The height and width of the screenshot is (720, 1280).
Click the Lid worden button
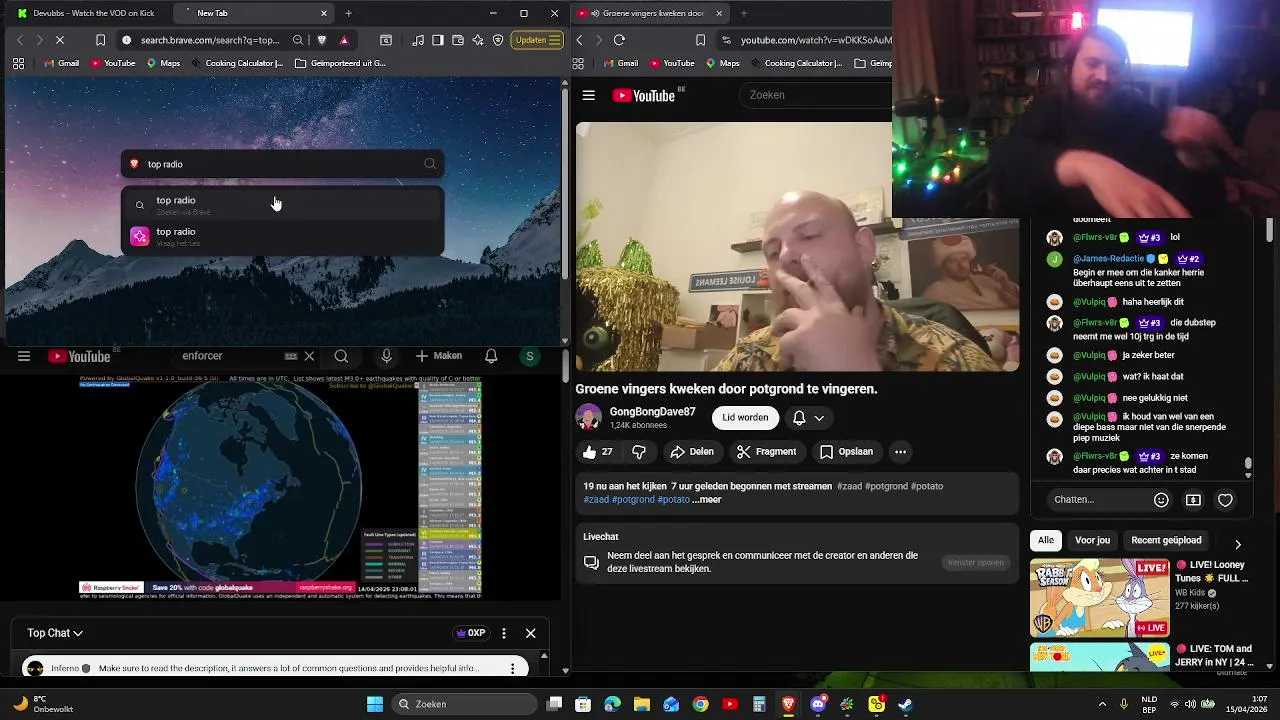click(745, 418)
